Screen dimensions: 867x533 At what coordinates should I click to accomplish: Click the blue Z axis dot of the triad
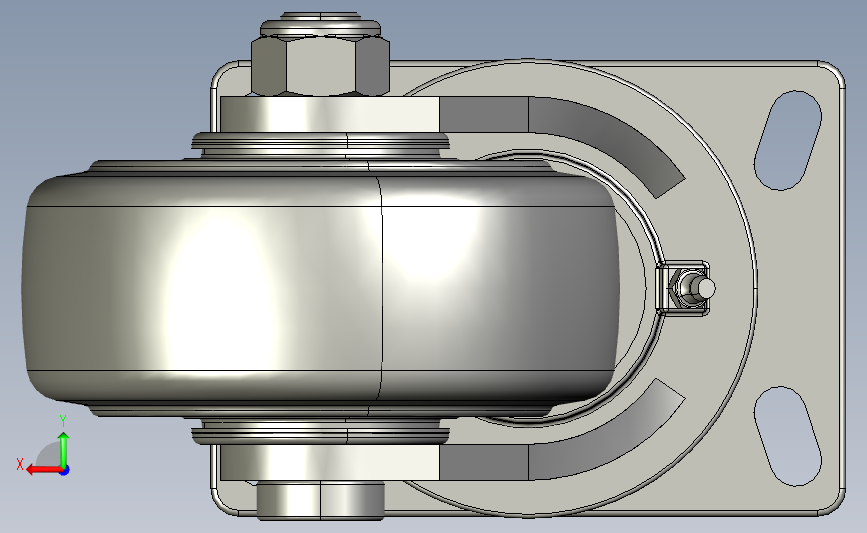(x=65, y=471)
